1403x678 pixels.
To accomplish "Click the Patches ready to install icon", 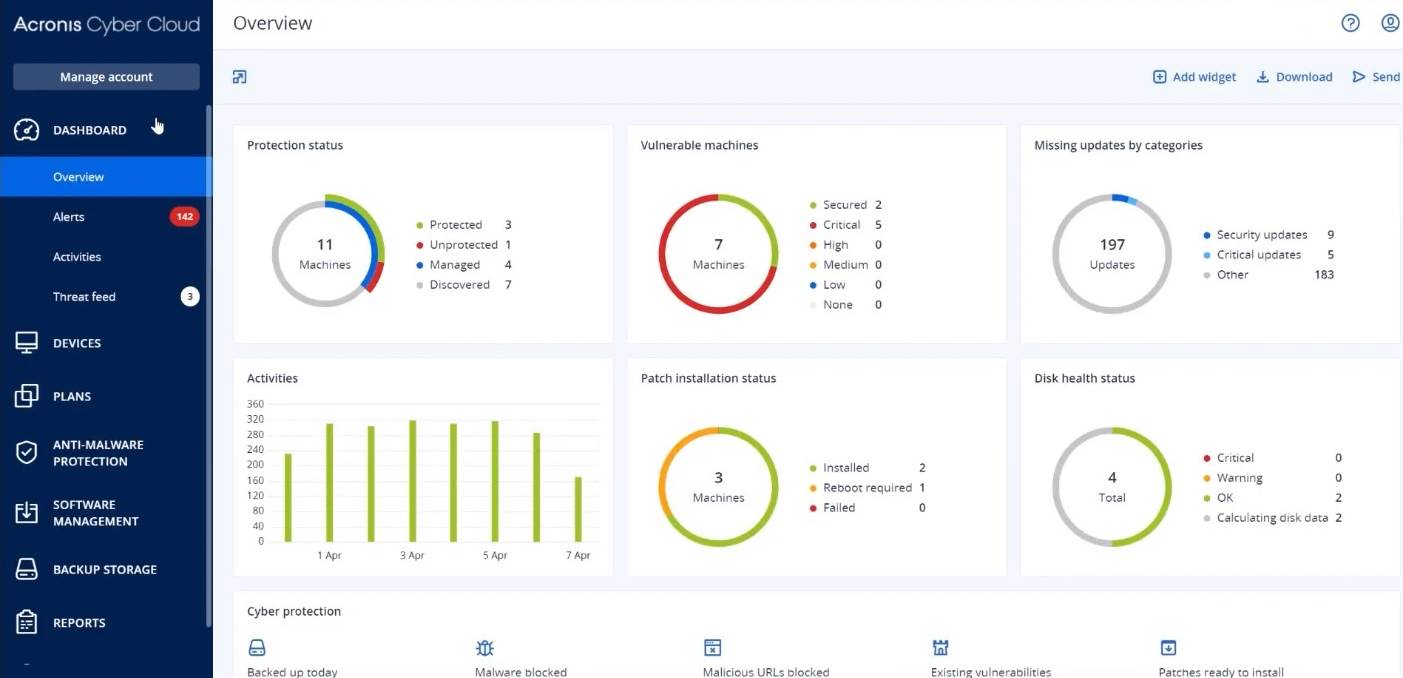I will point(1167,647).
